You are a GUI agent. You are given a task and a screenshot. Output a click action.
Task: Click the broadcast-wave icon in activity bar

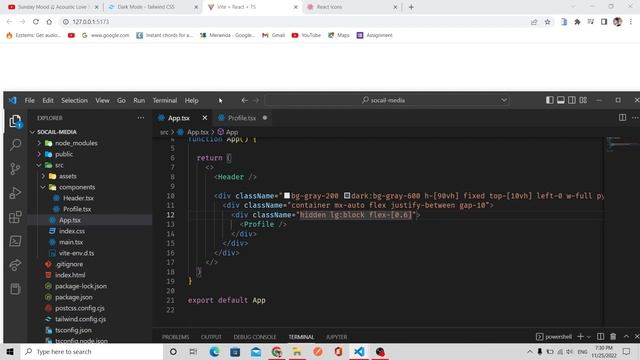point(16,265)
